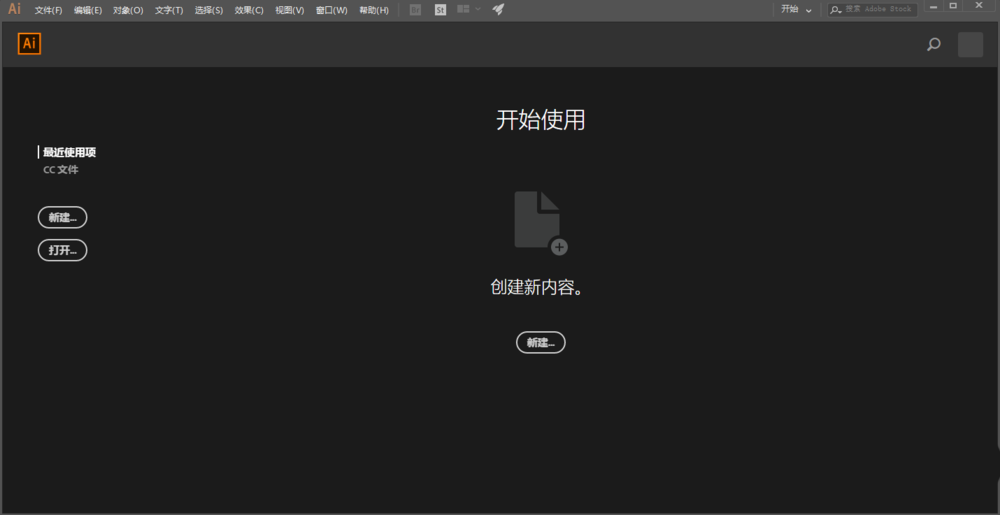Maximize the Illustrator window
Screen dimensions: 1000x515
coord(953,6)
